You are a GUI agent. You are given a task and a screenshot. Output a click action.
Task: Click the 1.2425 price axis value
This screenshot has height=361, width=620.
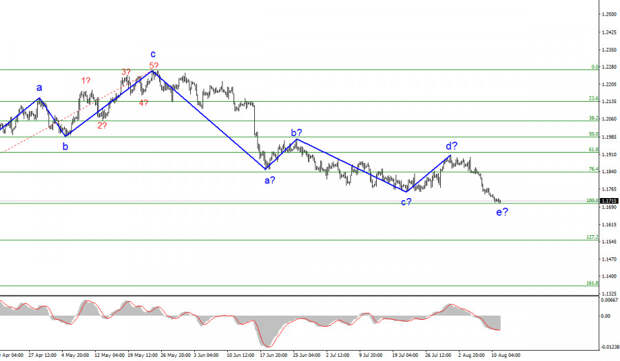click(x=609, y=32)
